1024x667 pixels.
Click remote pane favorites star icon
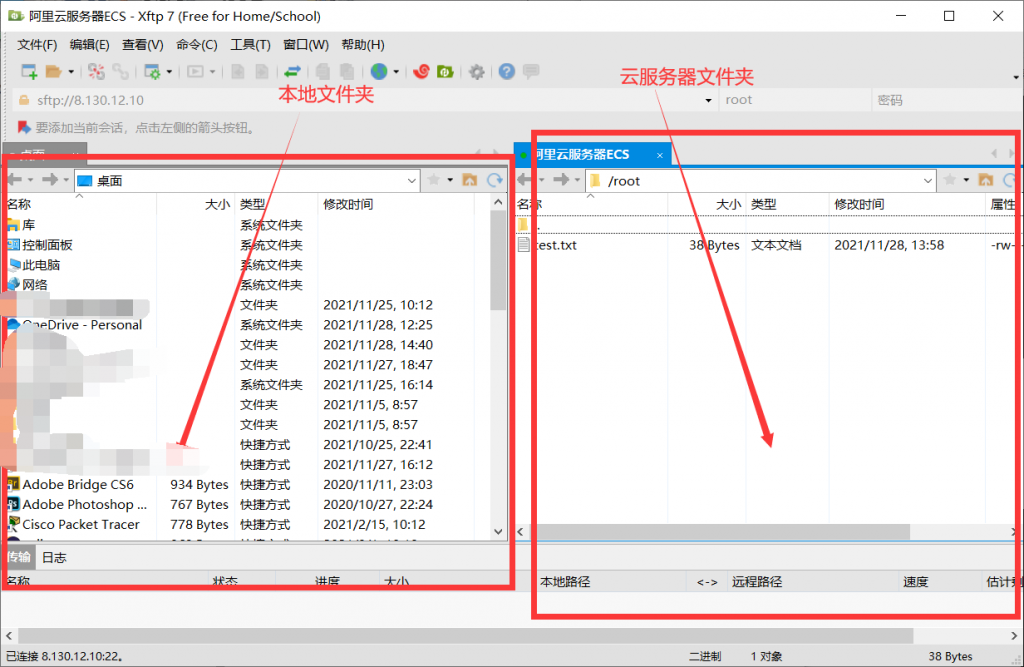[950, 180]
